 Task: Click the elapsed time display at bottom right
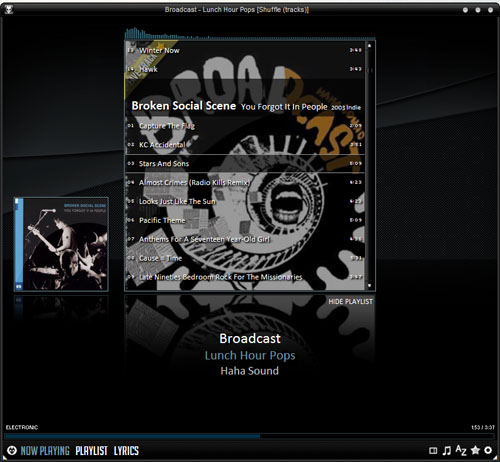point(483,427)
